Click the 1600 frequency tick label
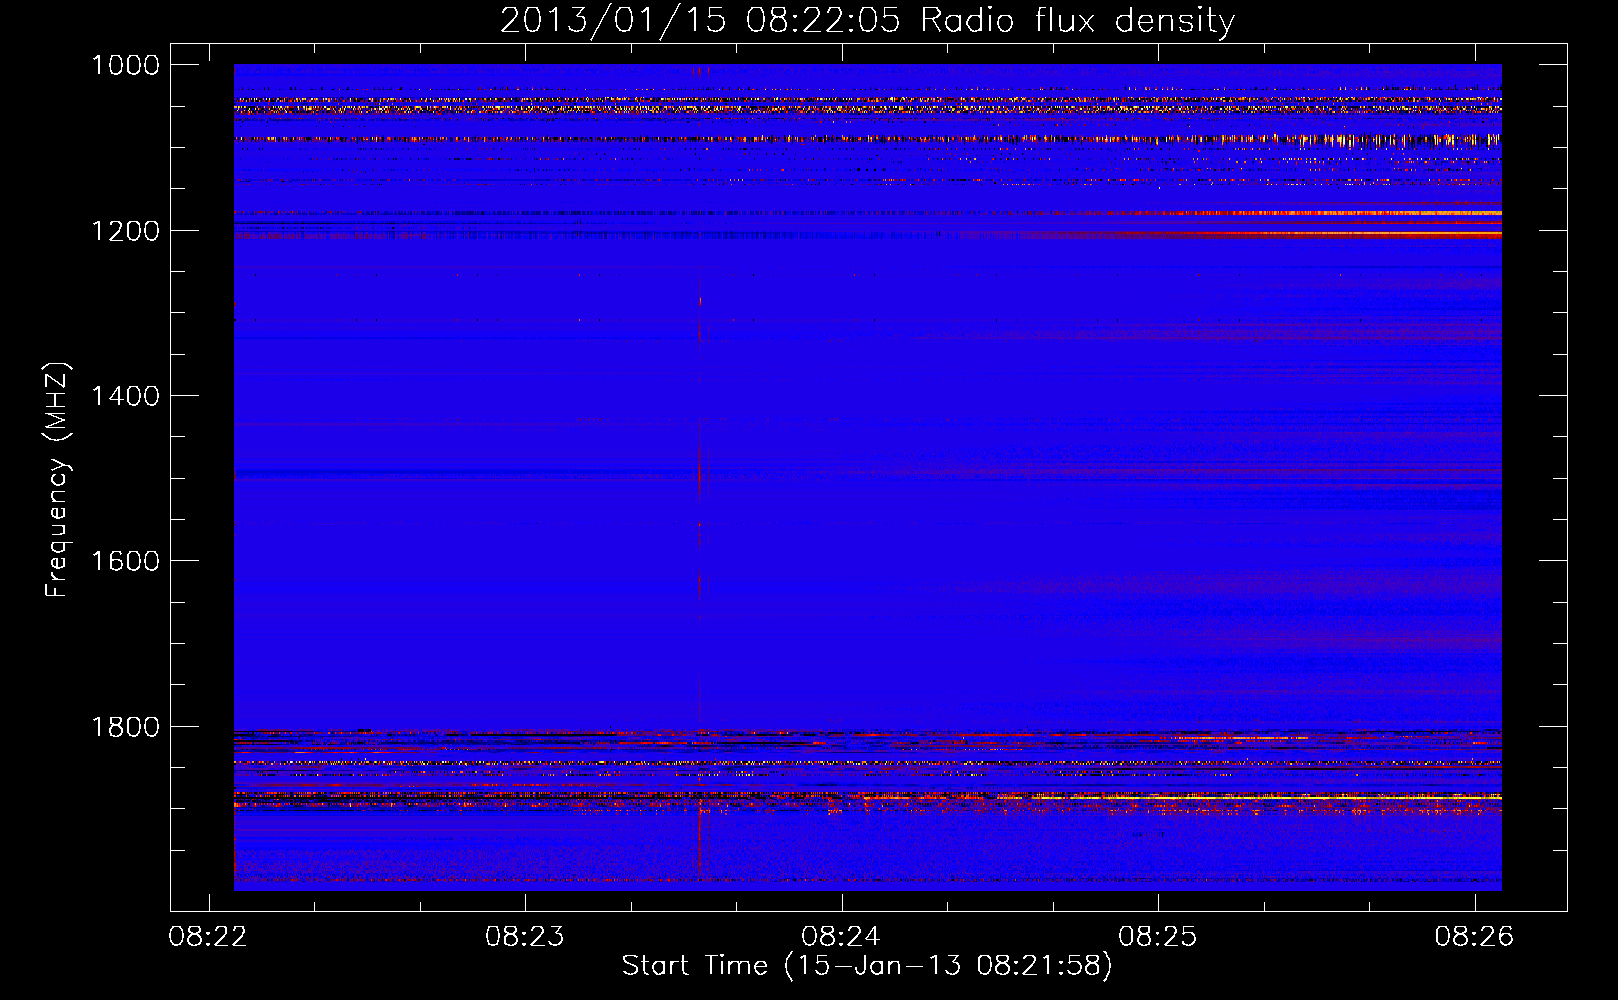The image size is (1618, 1000). [126, 561]
